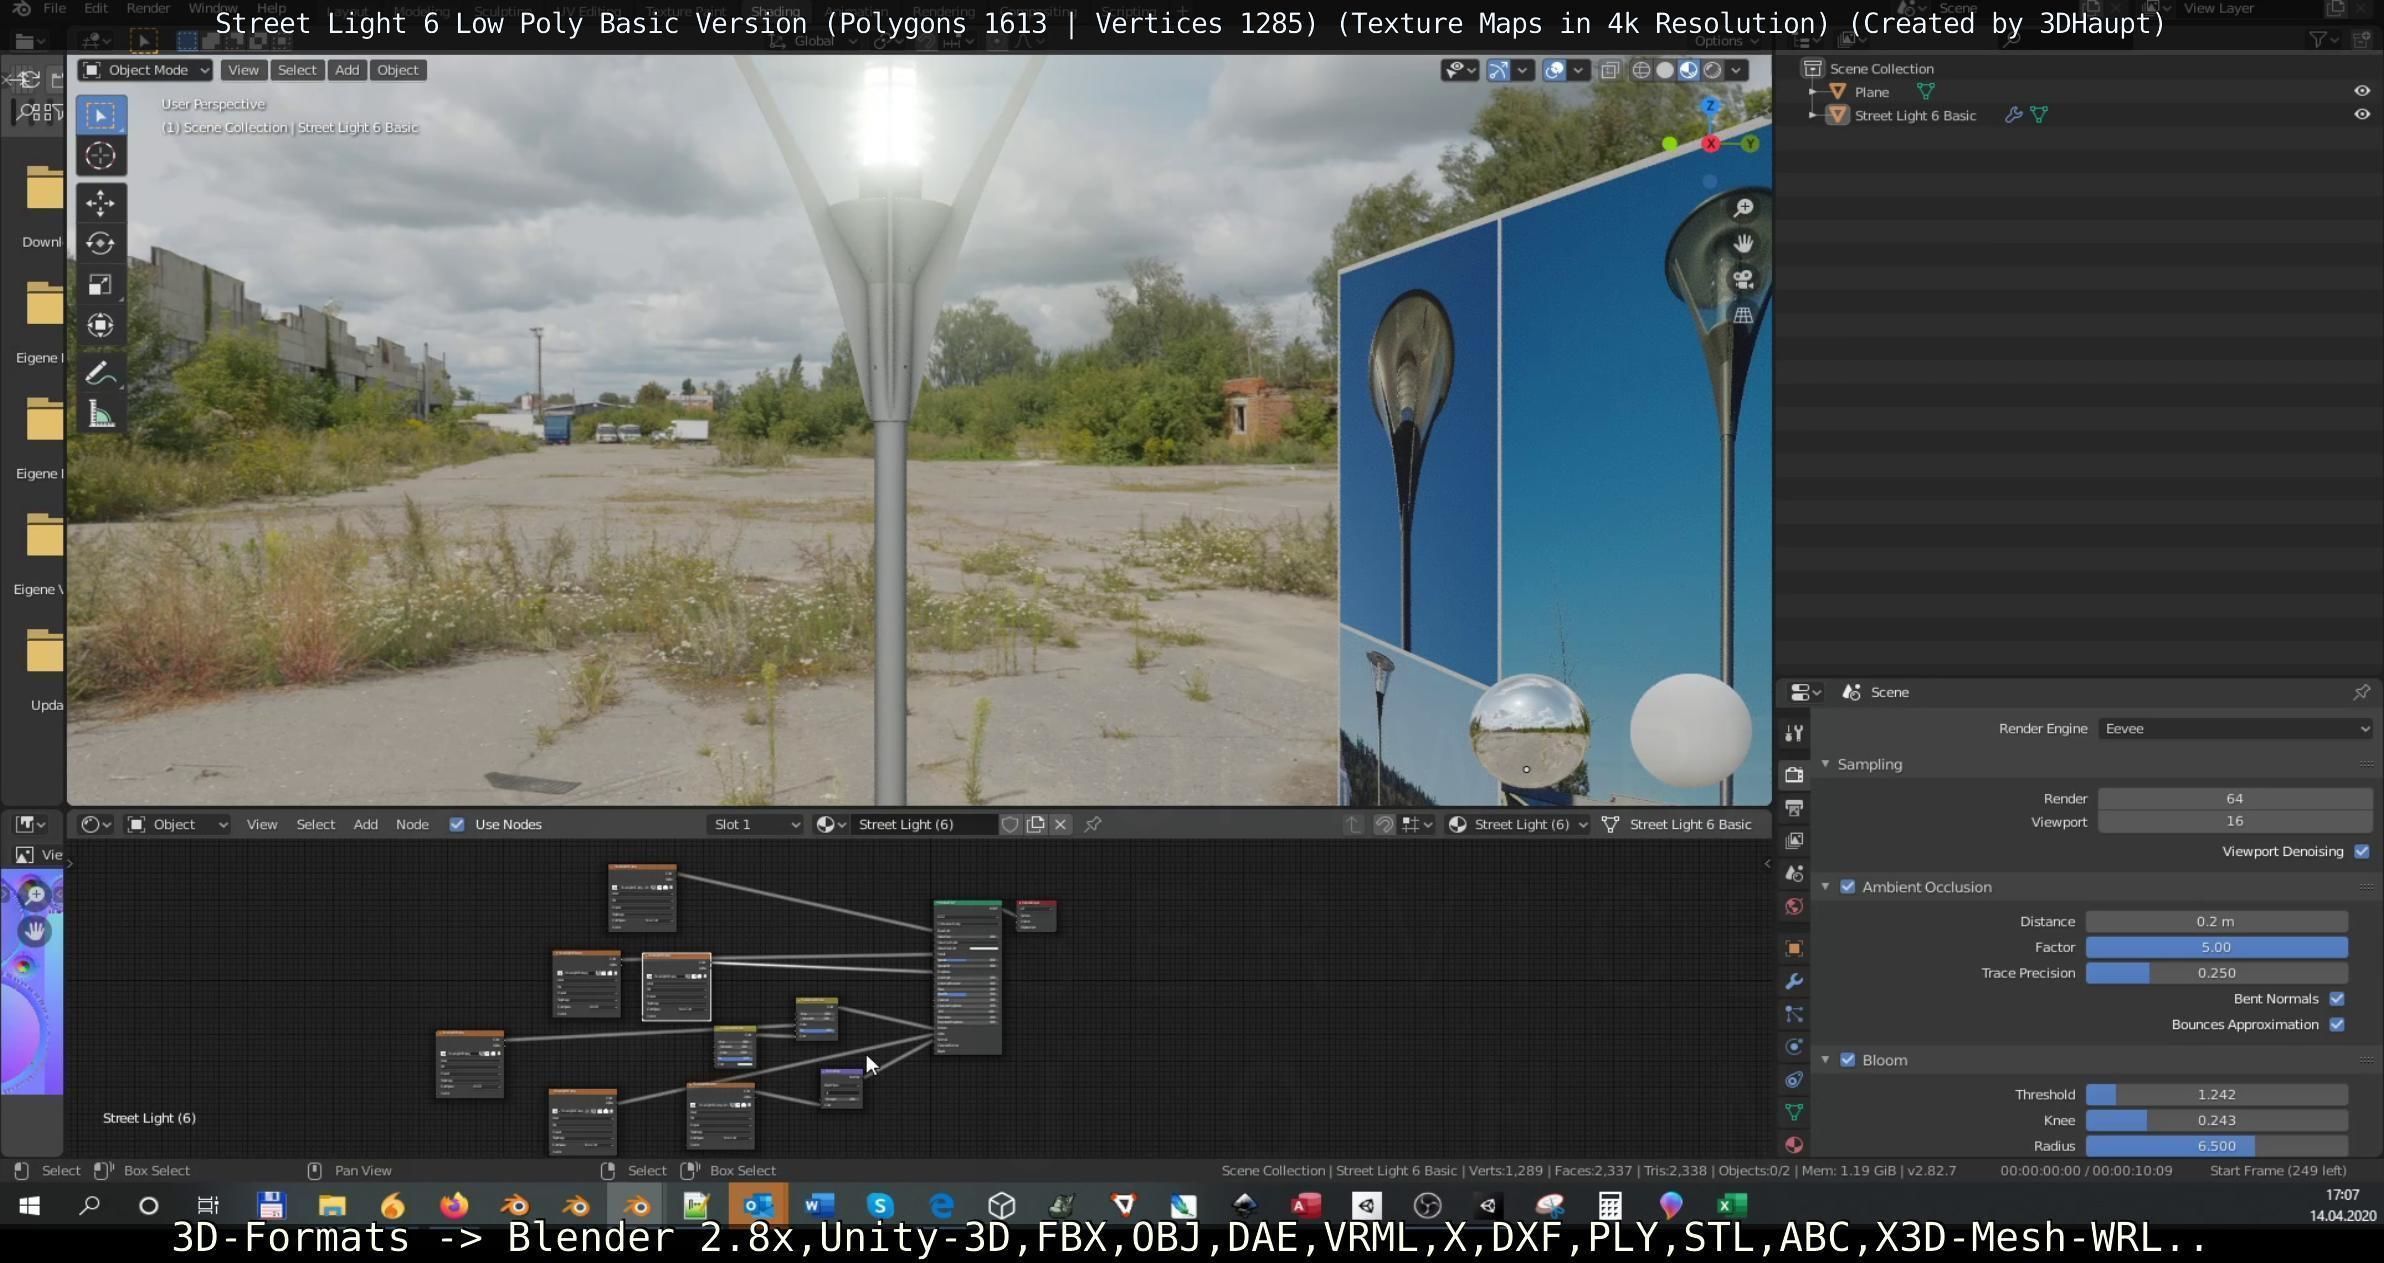Open the Modifier wrench properties tab
The width and height of the screenshot is (2384, 1263).
coord(1794,981)
